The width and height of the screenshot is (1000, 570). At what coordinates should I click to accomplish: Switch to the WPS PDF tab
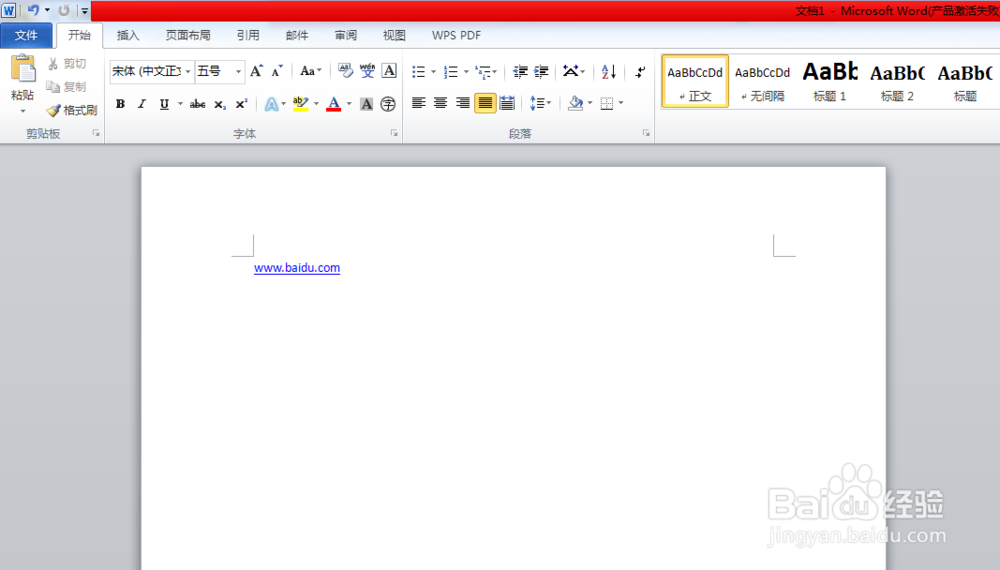(x=457, y=36)
